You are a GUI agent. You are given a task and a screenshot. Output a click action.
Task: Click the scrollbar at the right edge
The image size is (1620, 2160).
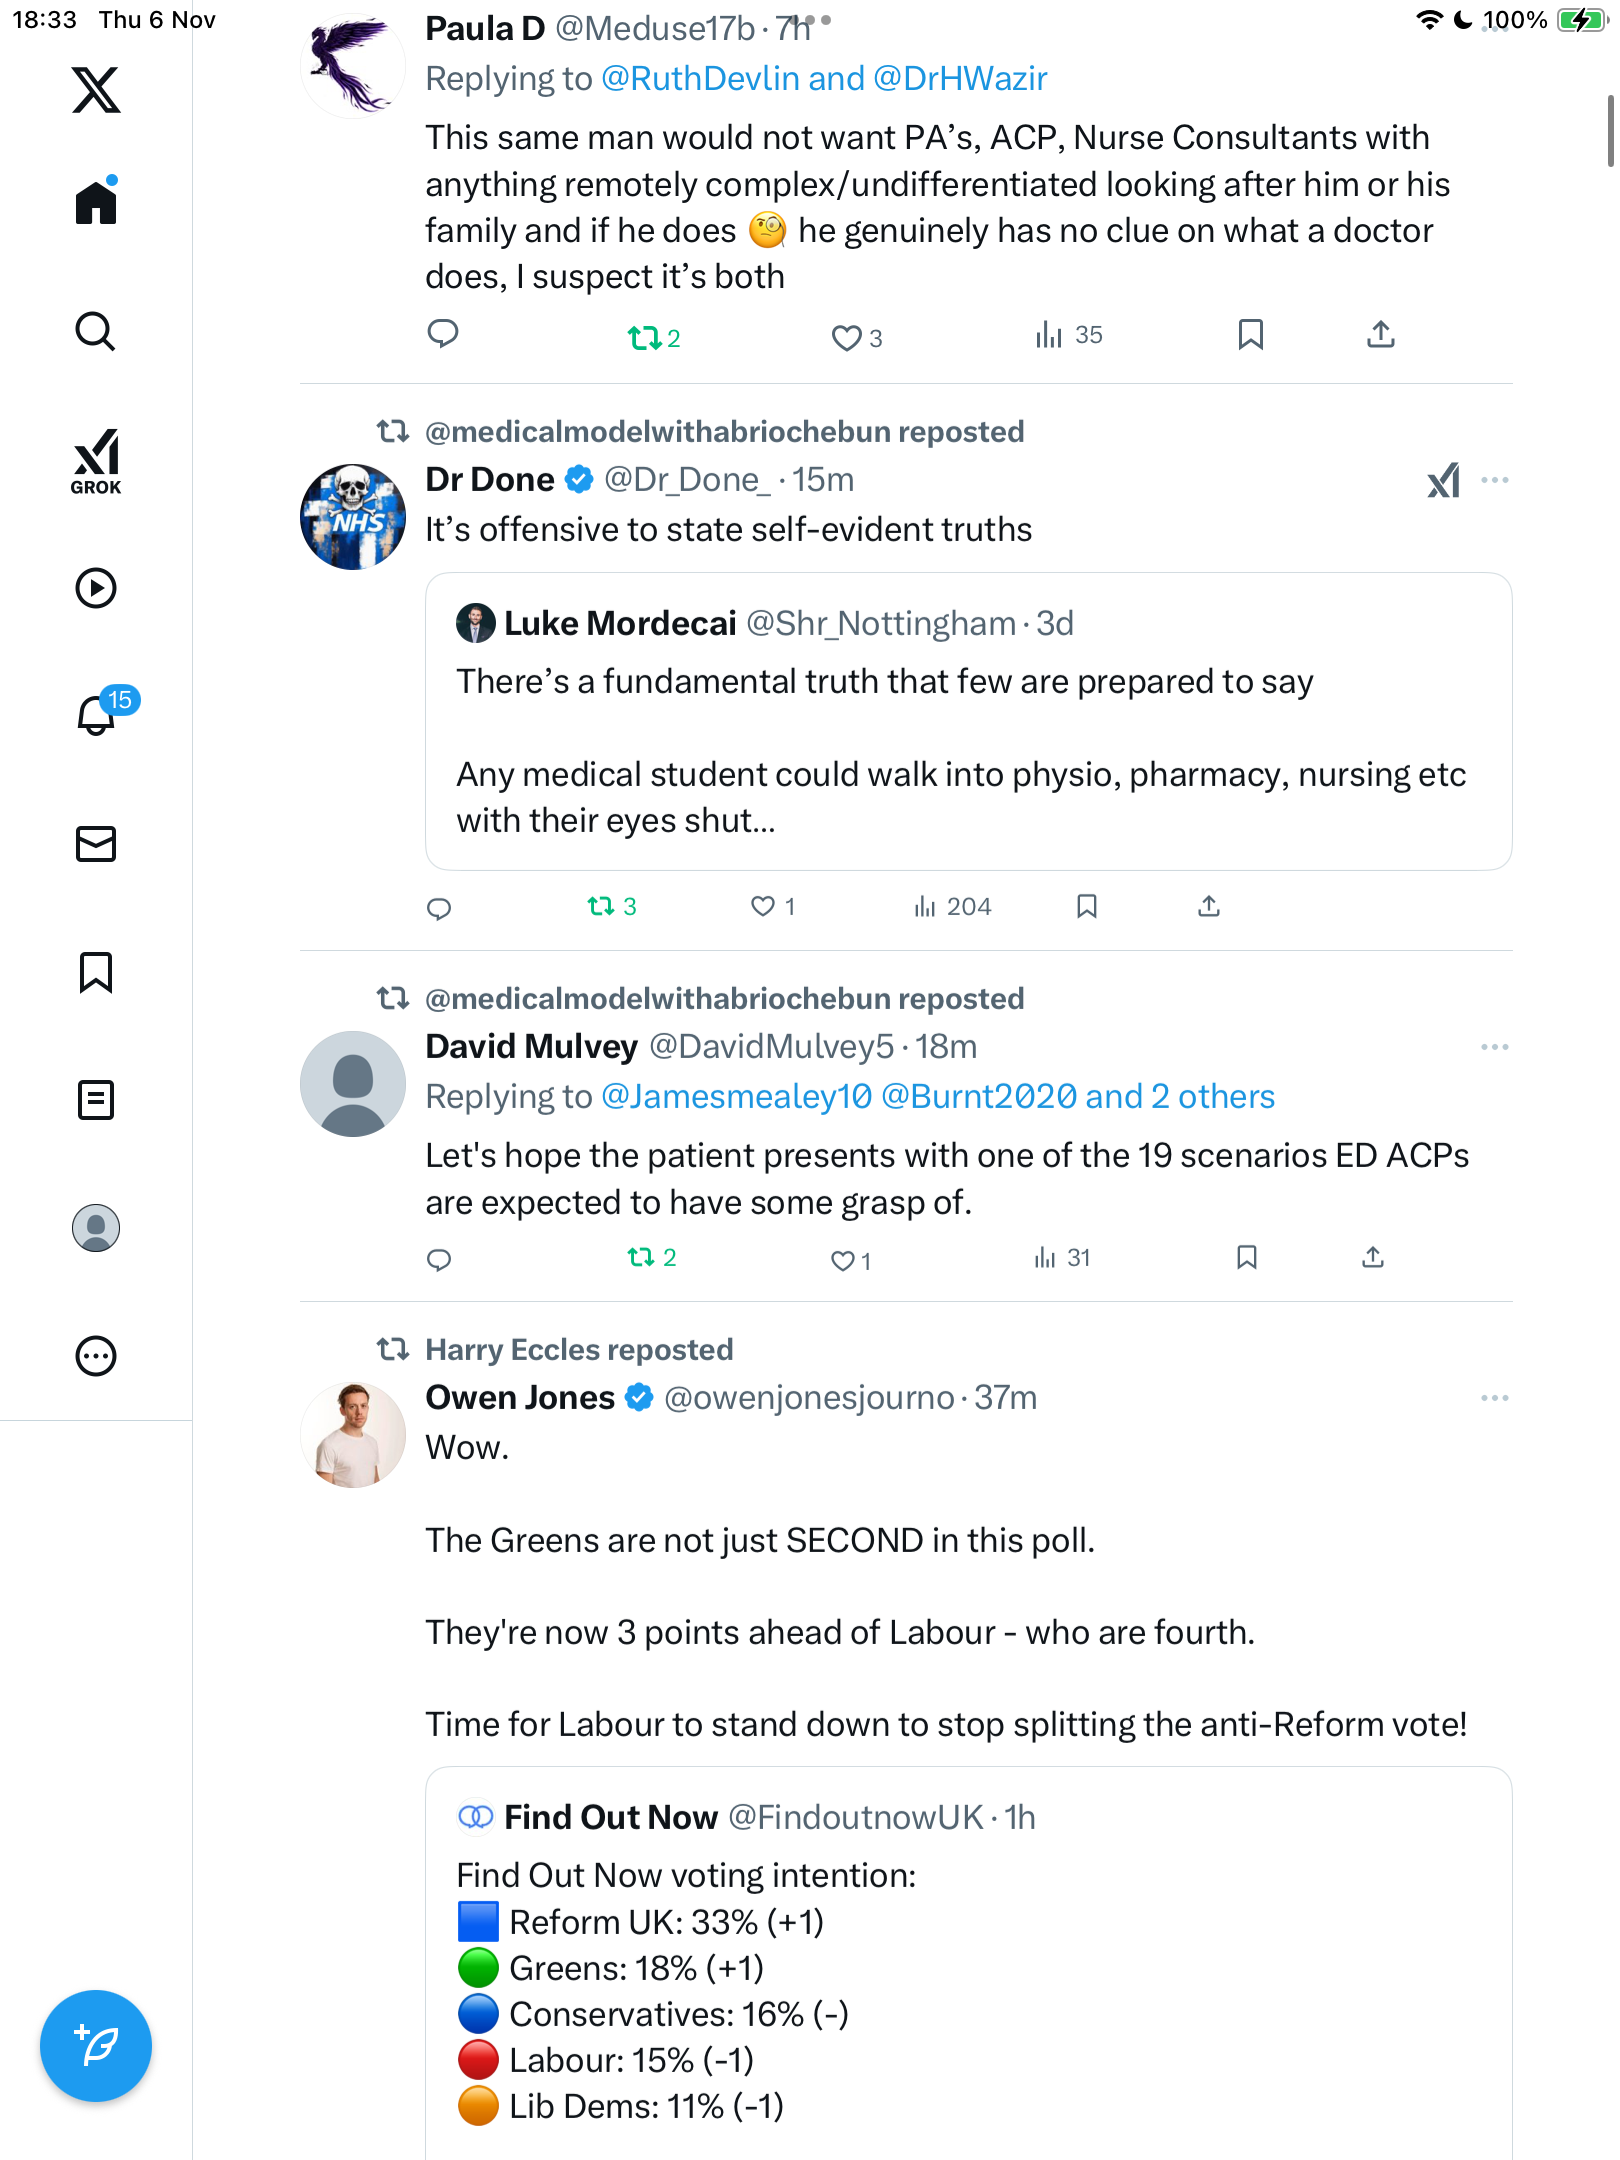(1609, 131)
